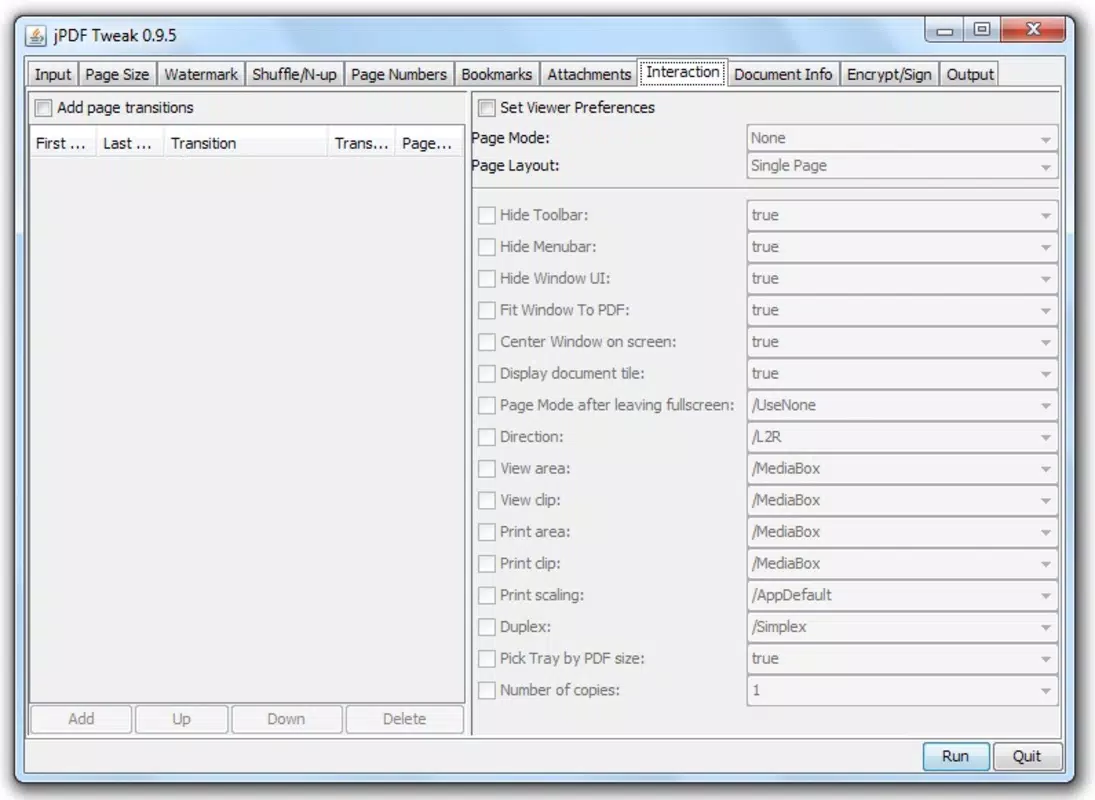Click the Up button
The width and height of the screenshot is (1095, 800).
coord(182,719)
